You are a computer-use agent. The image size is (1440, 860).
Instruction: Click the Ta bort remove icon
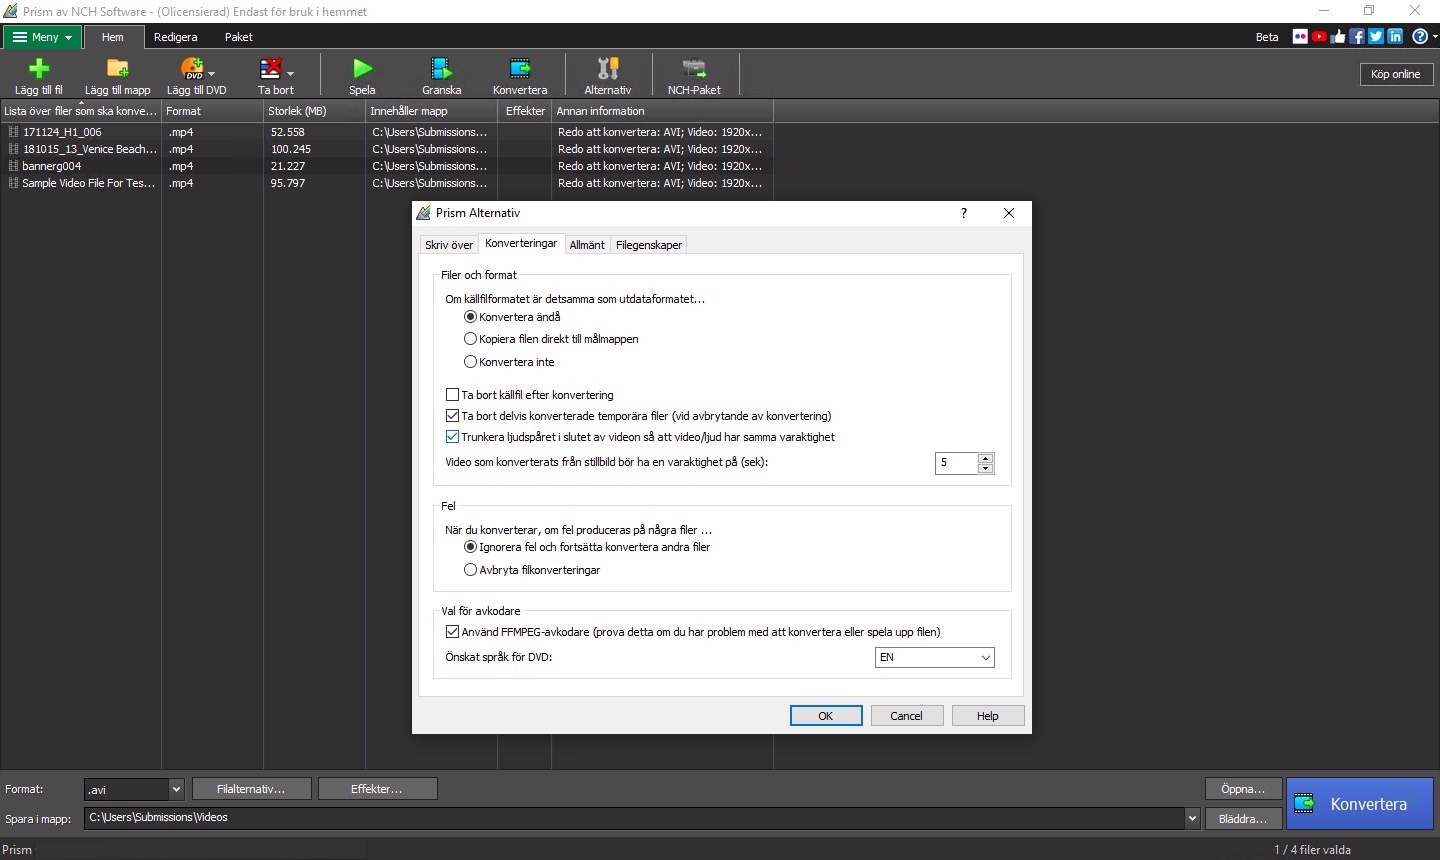click(x=271, y=68)
